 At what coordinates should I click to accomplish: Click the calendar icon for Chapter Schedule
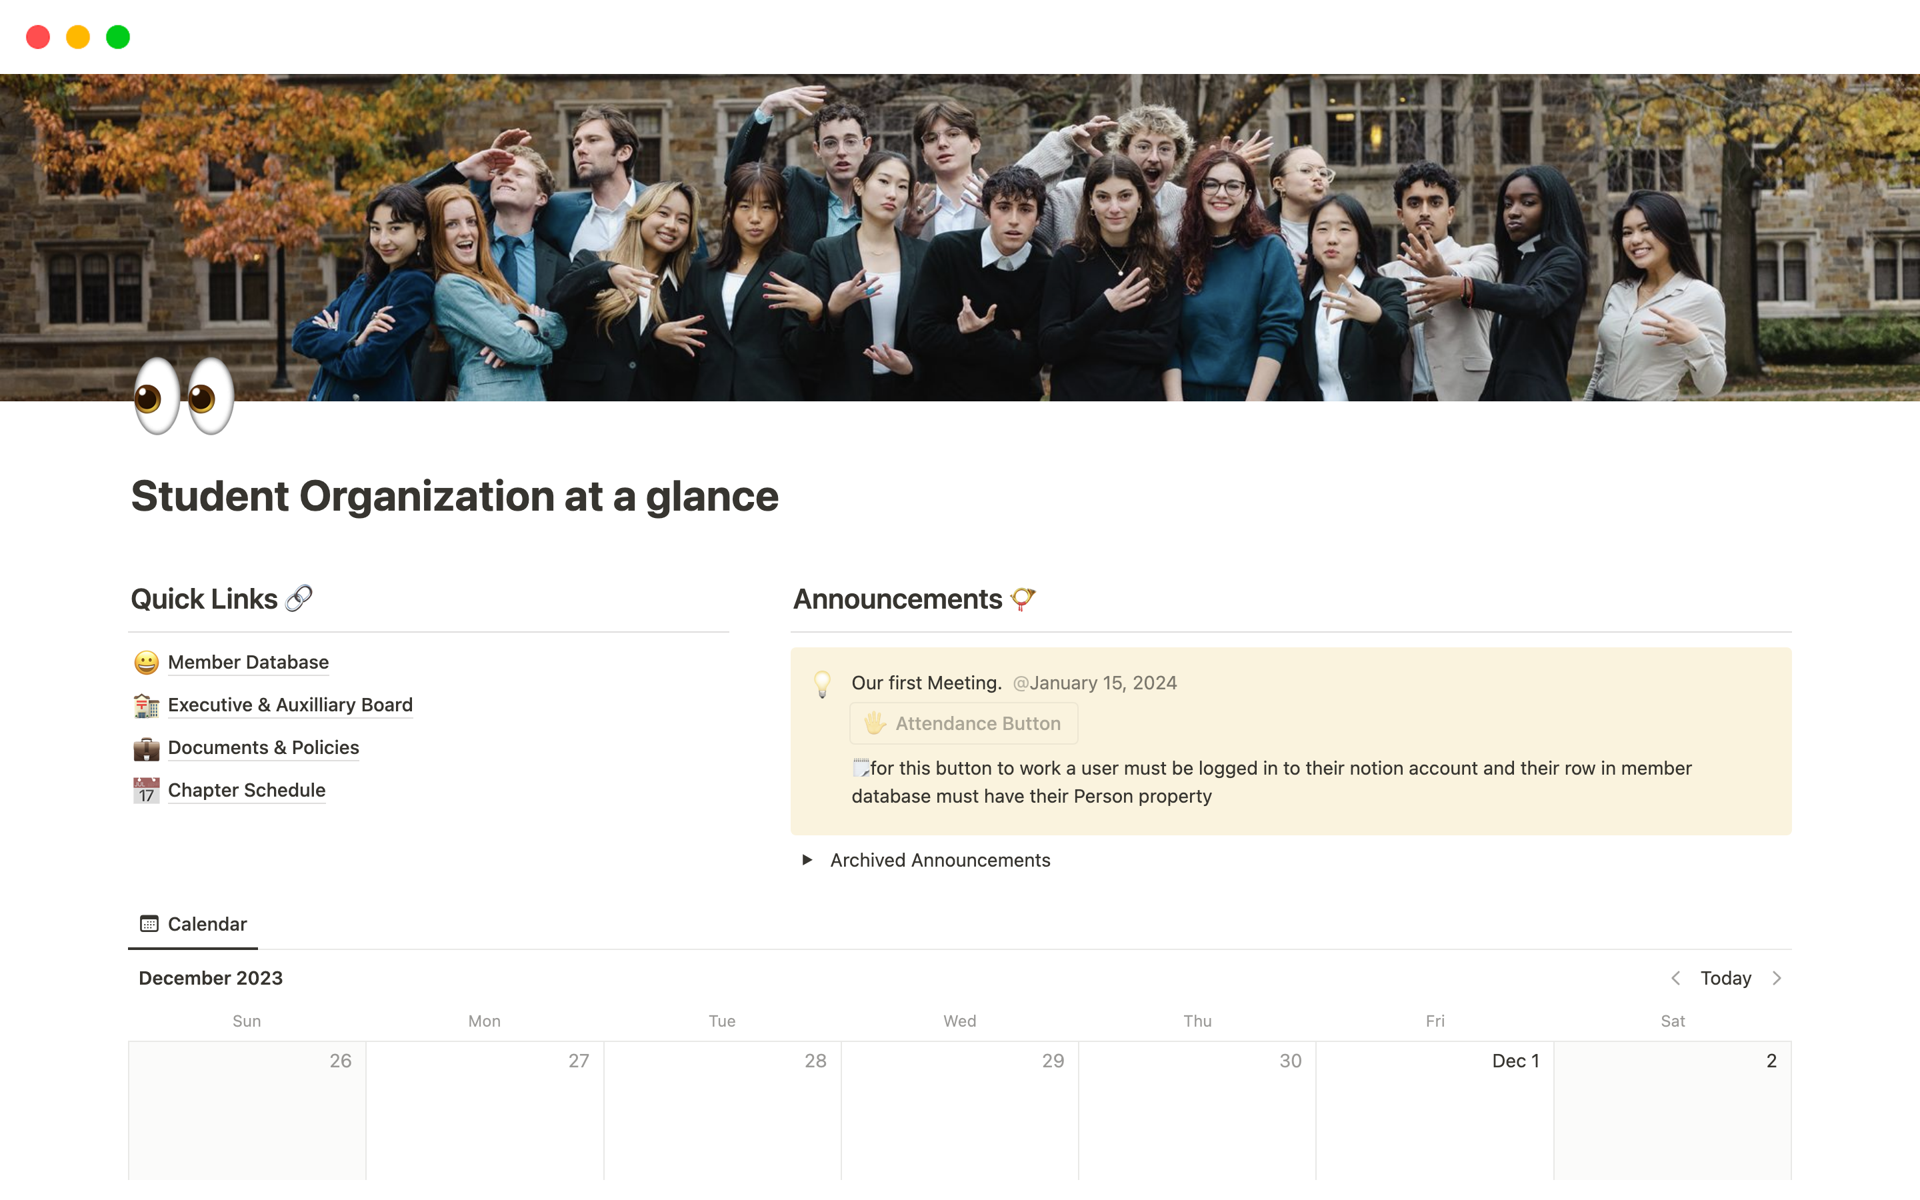pyautogui.click(x=146, y=791)
